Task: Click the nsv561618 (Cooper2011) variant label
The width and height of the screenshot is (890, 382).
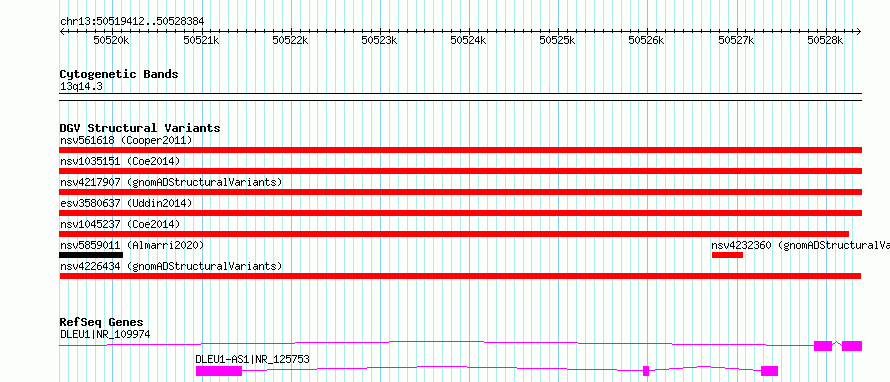Action: point(126,140)
